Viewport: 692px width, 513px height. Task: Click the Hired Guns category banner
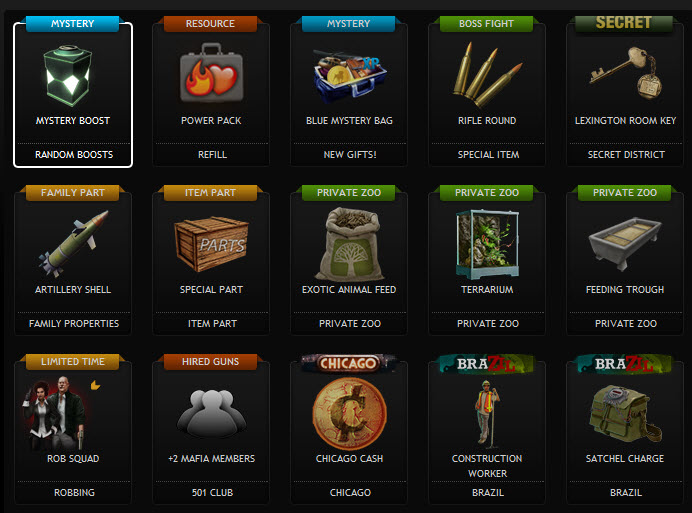coord(211,362)
